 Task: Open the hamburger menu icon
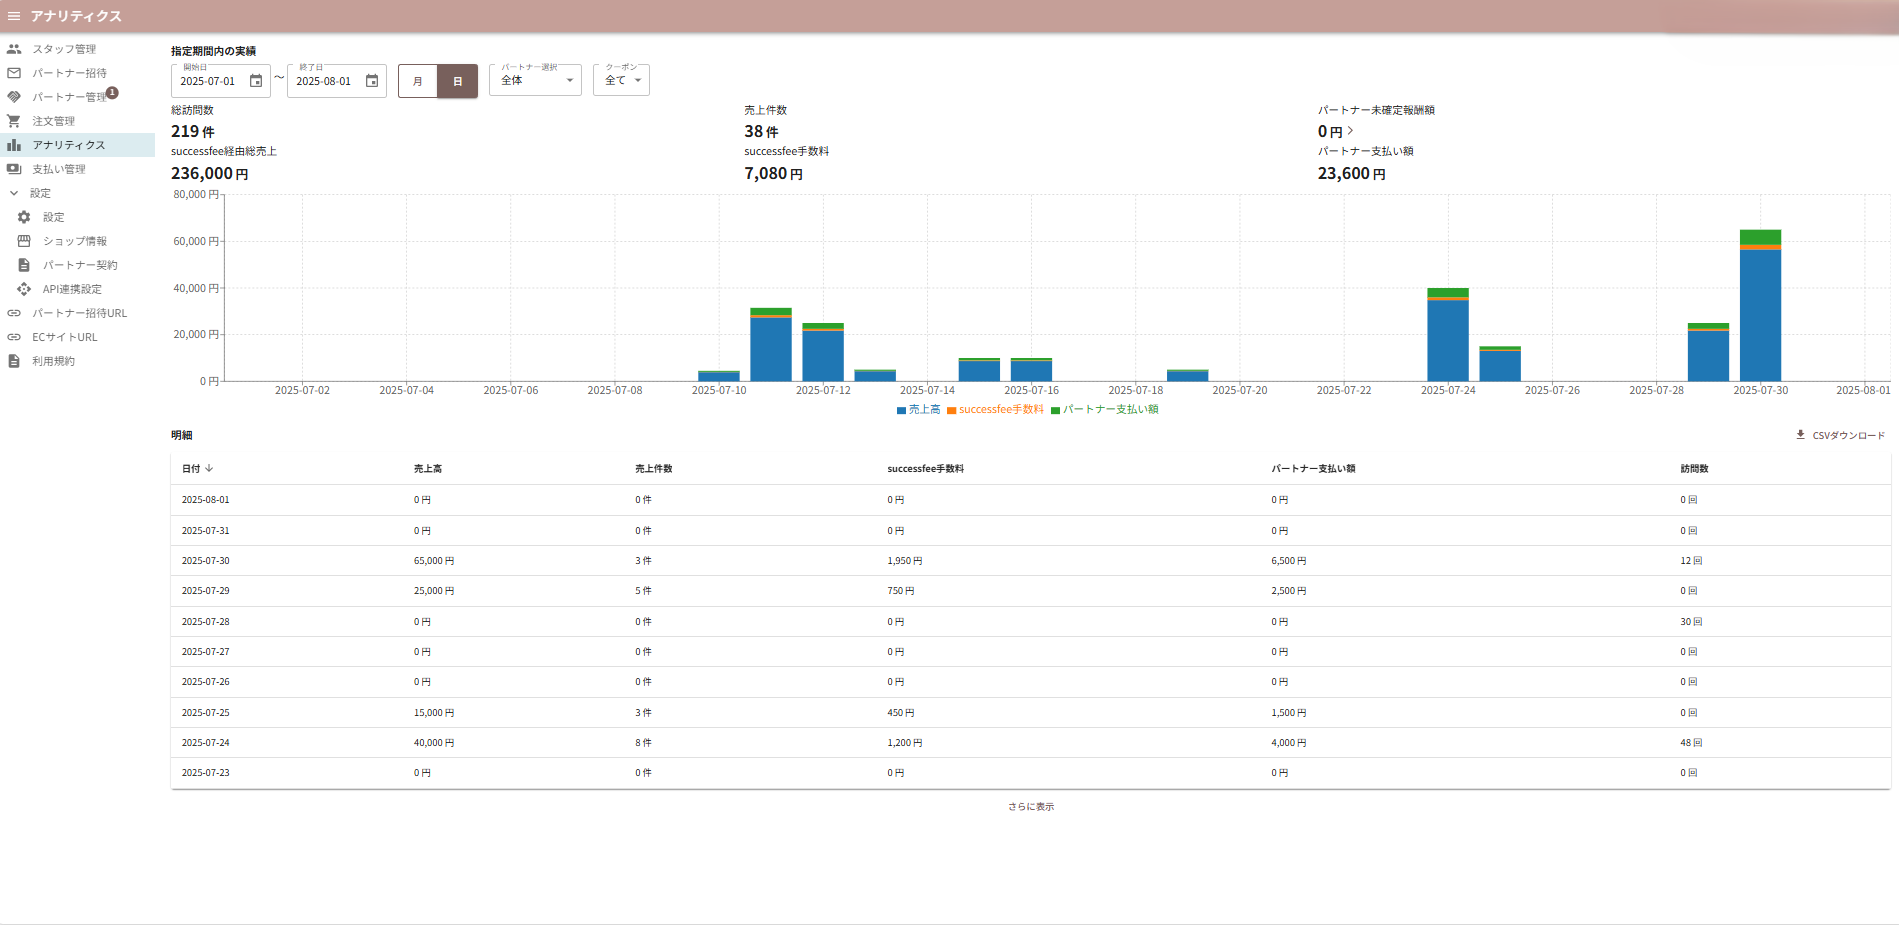14,16
